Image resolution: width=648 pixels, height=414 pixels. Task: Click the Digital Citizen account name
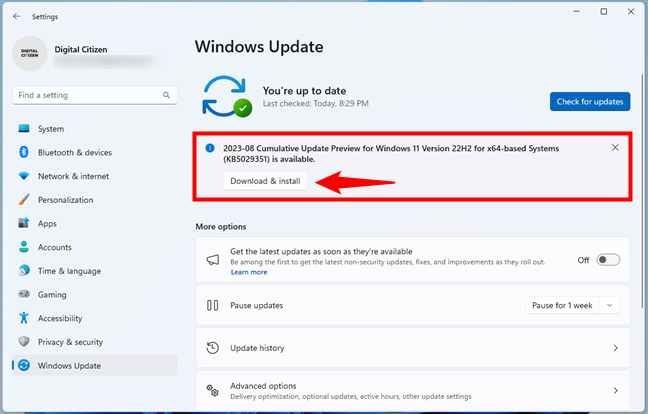[81, 50]
